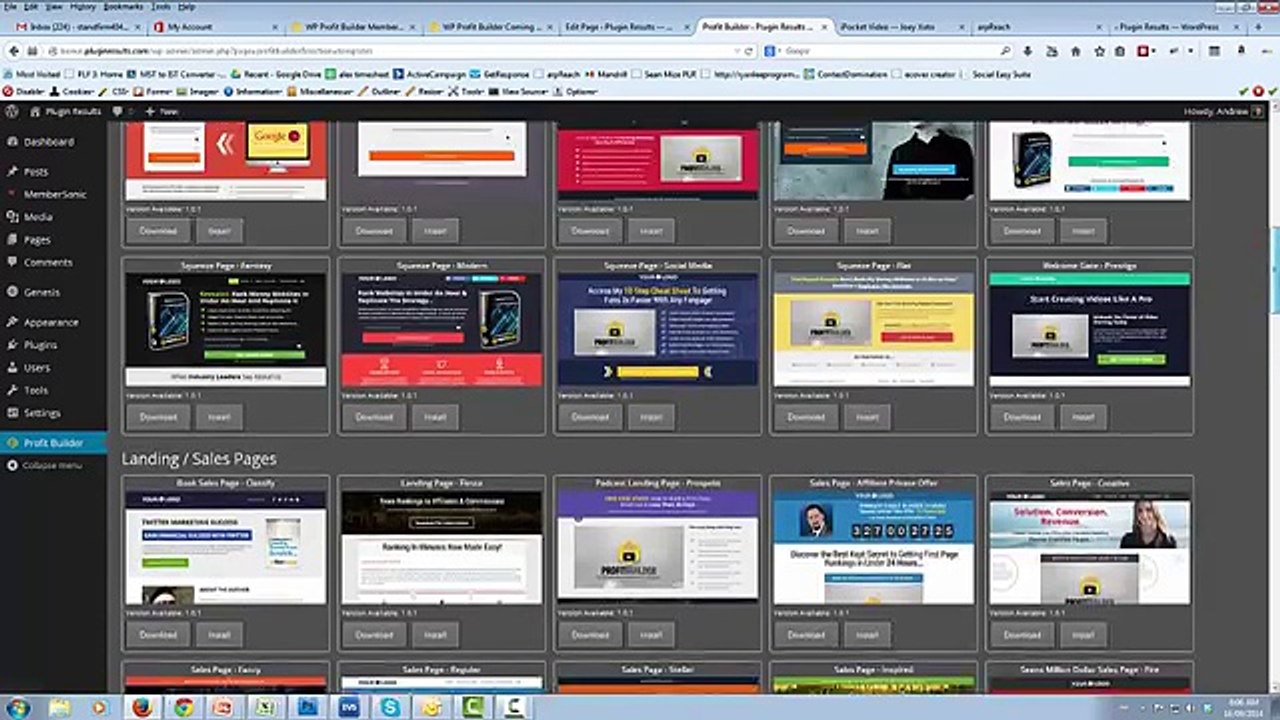Open the Information dropdown in developer toolbar

[x=252, y=91]
